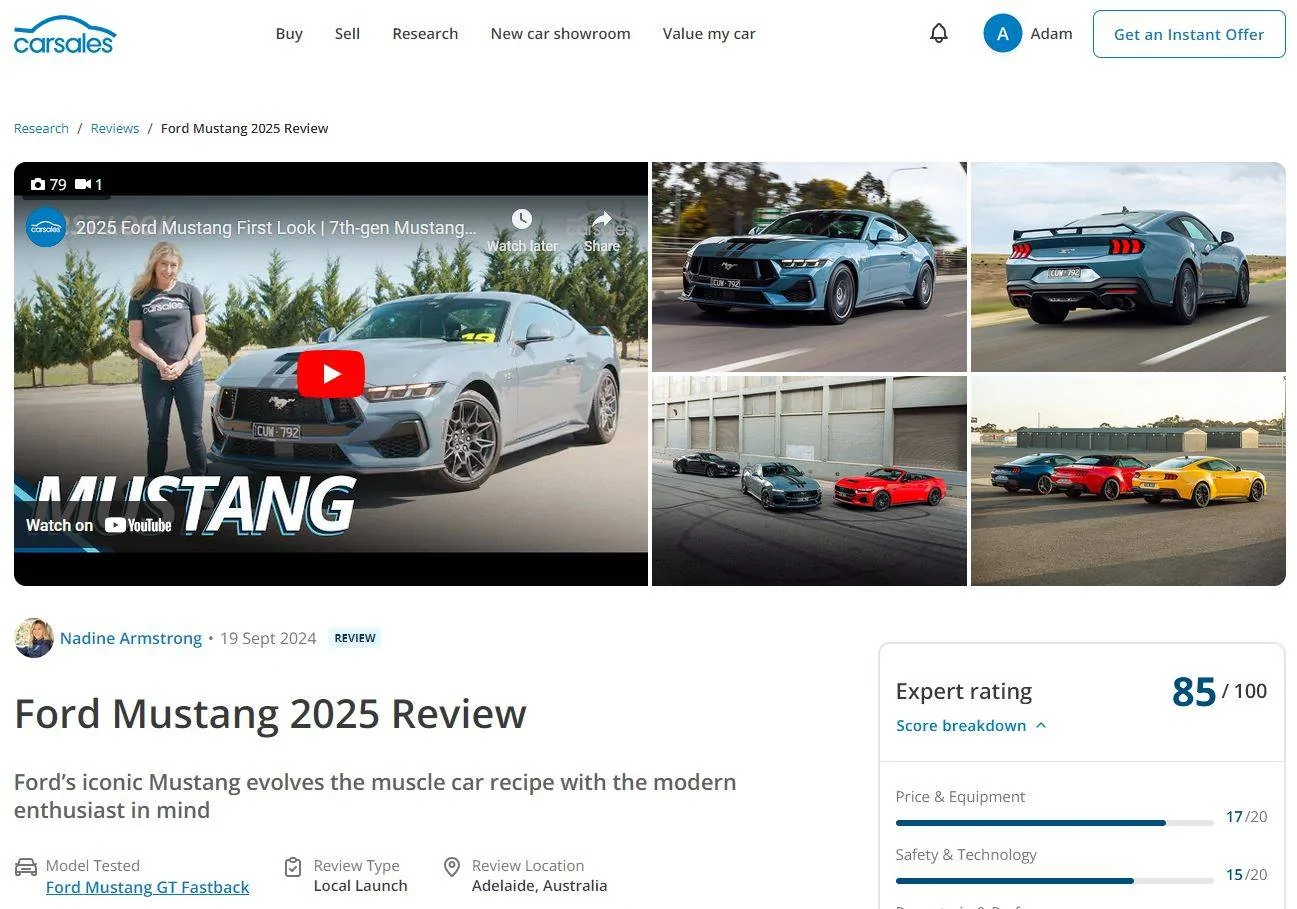Screen dimensions: 1297x909
Task: Open rear view blue Mustang photo
Action: pos(1128,267)
